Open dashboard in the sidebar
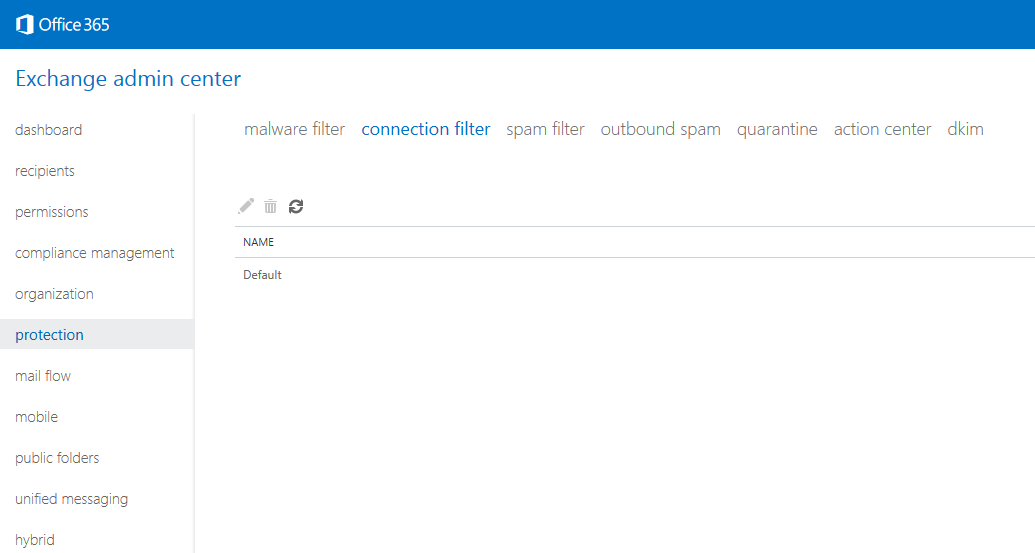Screen dimensions: 1035x553 49,130
